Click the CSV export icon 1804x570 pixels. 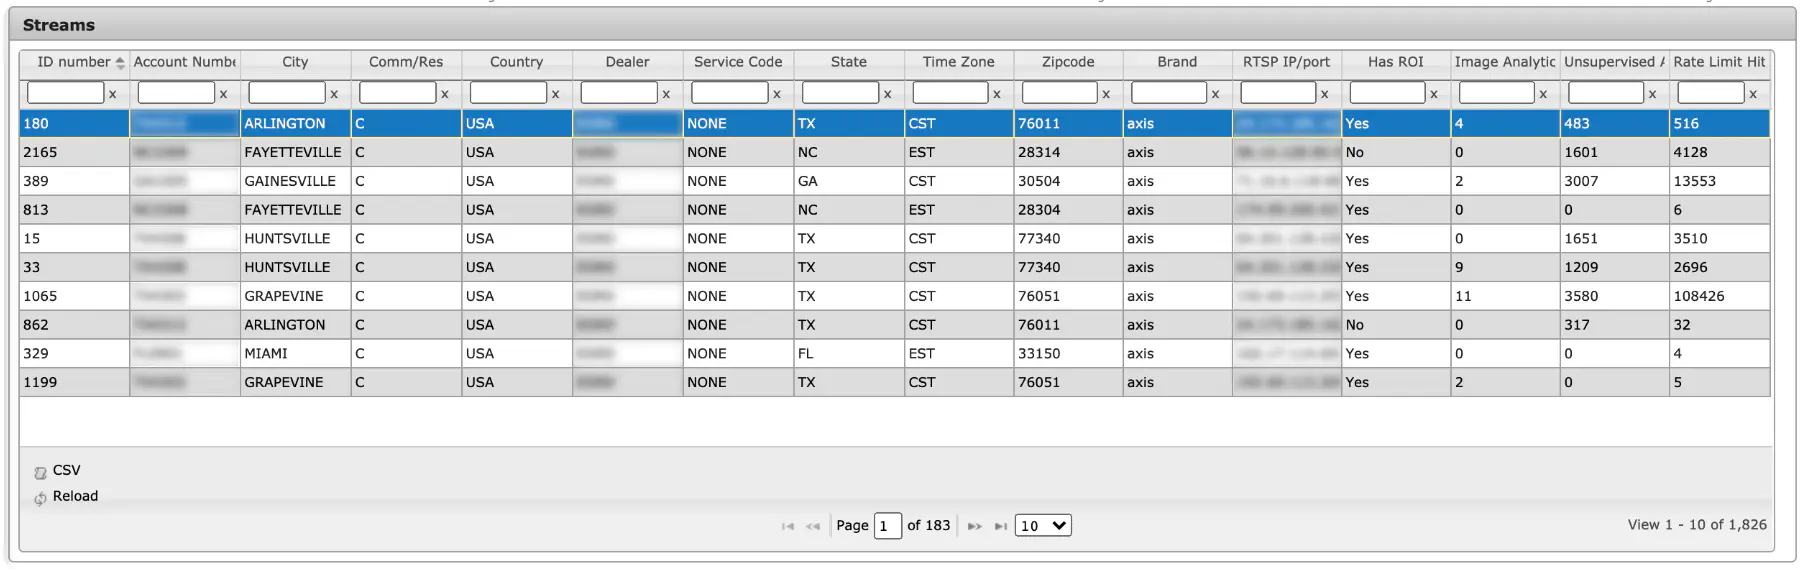40,473
